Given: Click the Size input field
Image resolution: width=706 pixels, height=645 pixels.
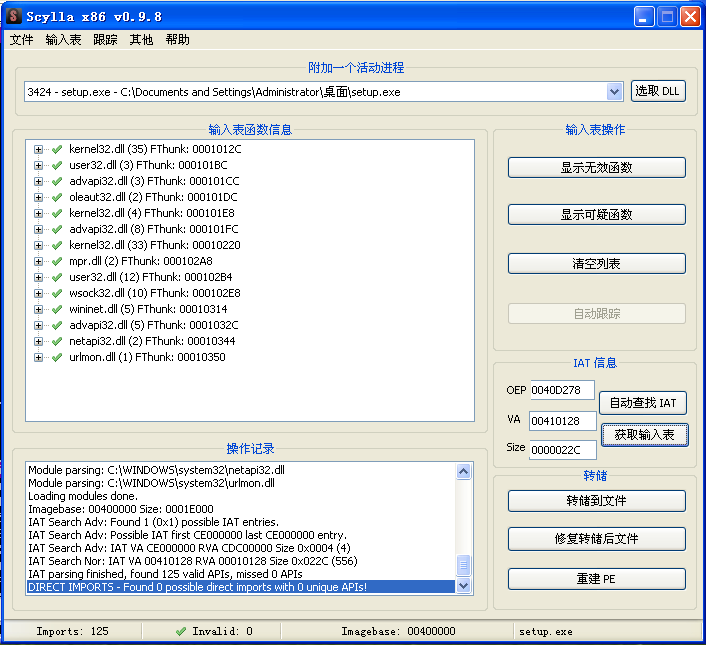Looking at the screenshot, I should coord(563,450).
